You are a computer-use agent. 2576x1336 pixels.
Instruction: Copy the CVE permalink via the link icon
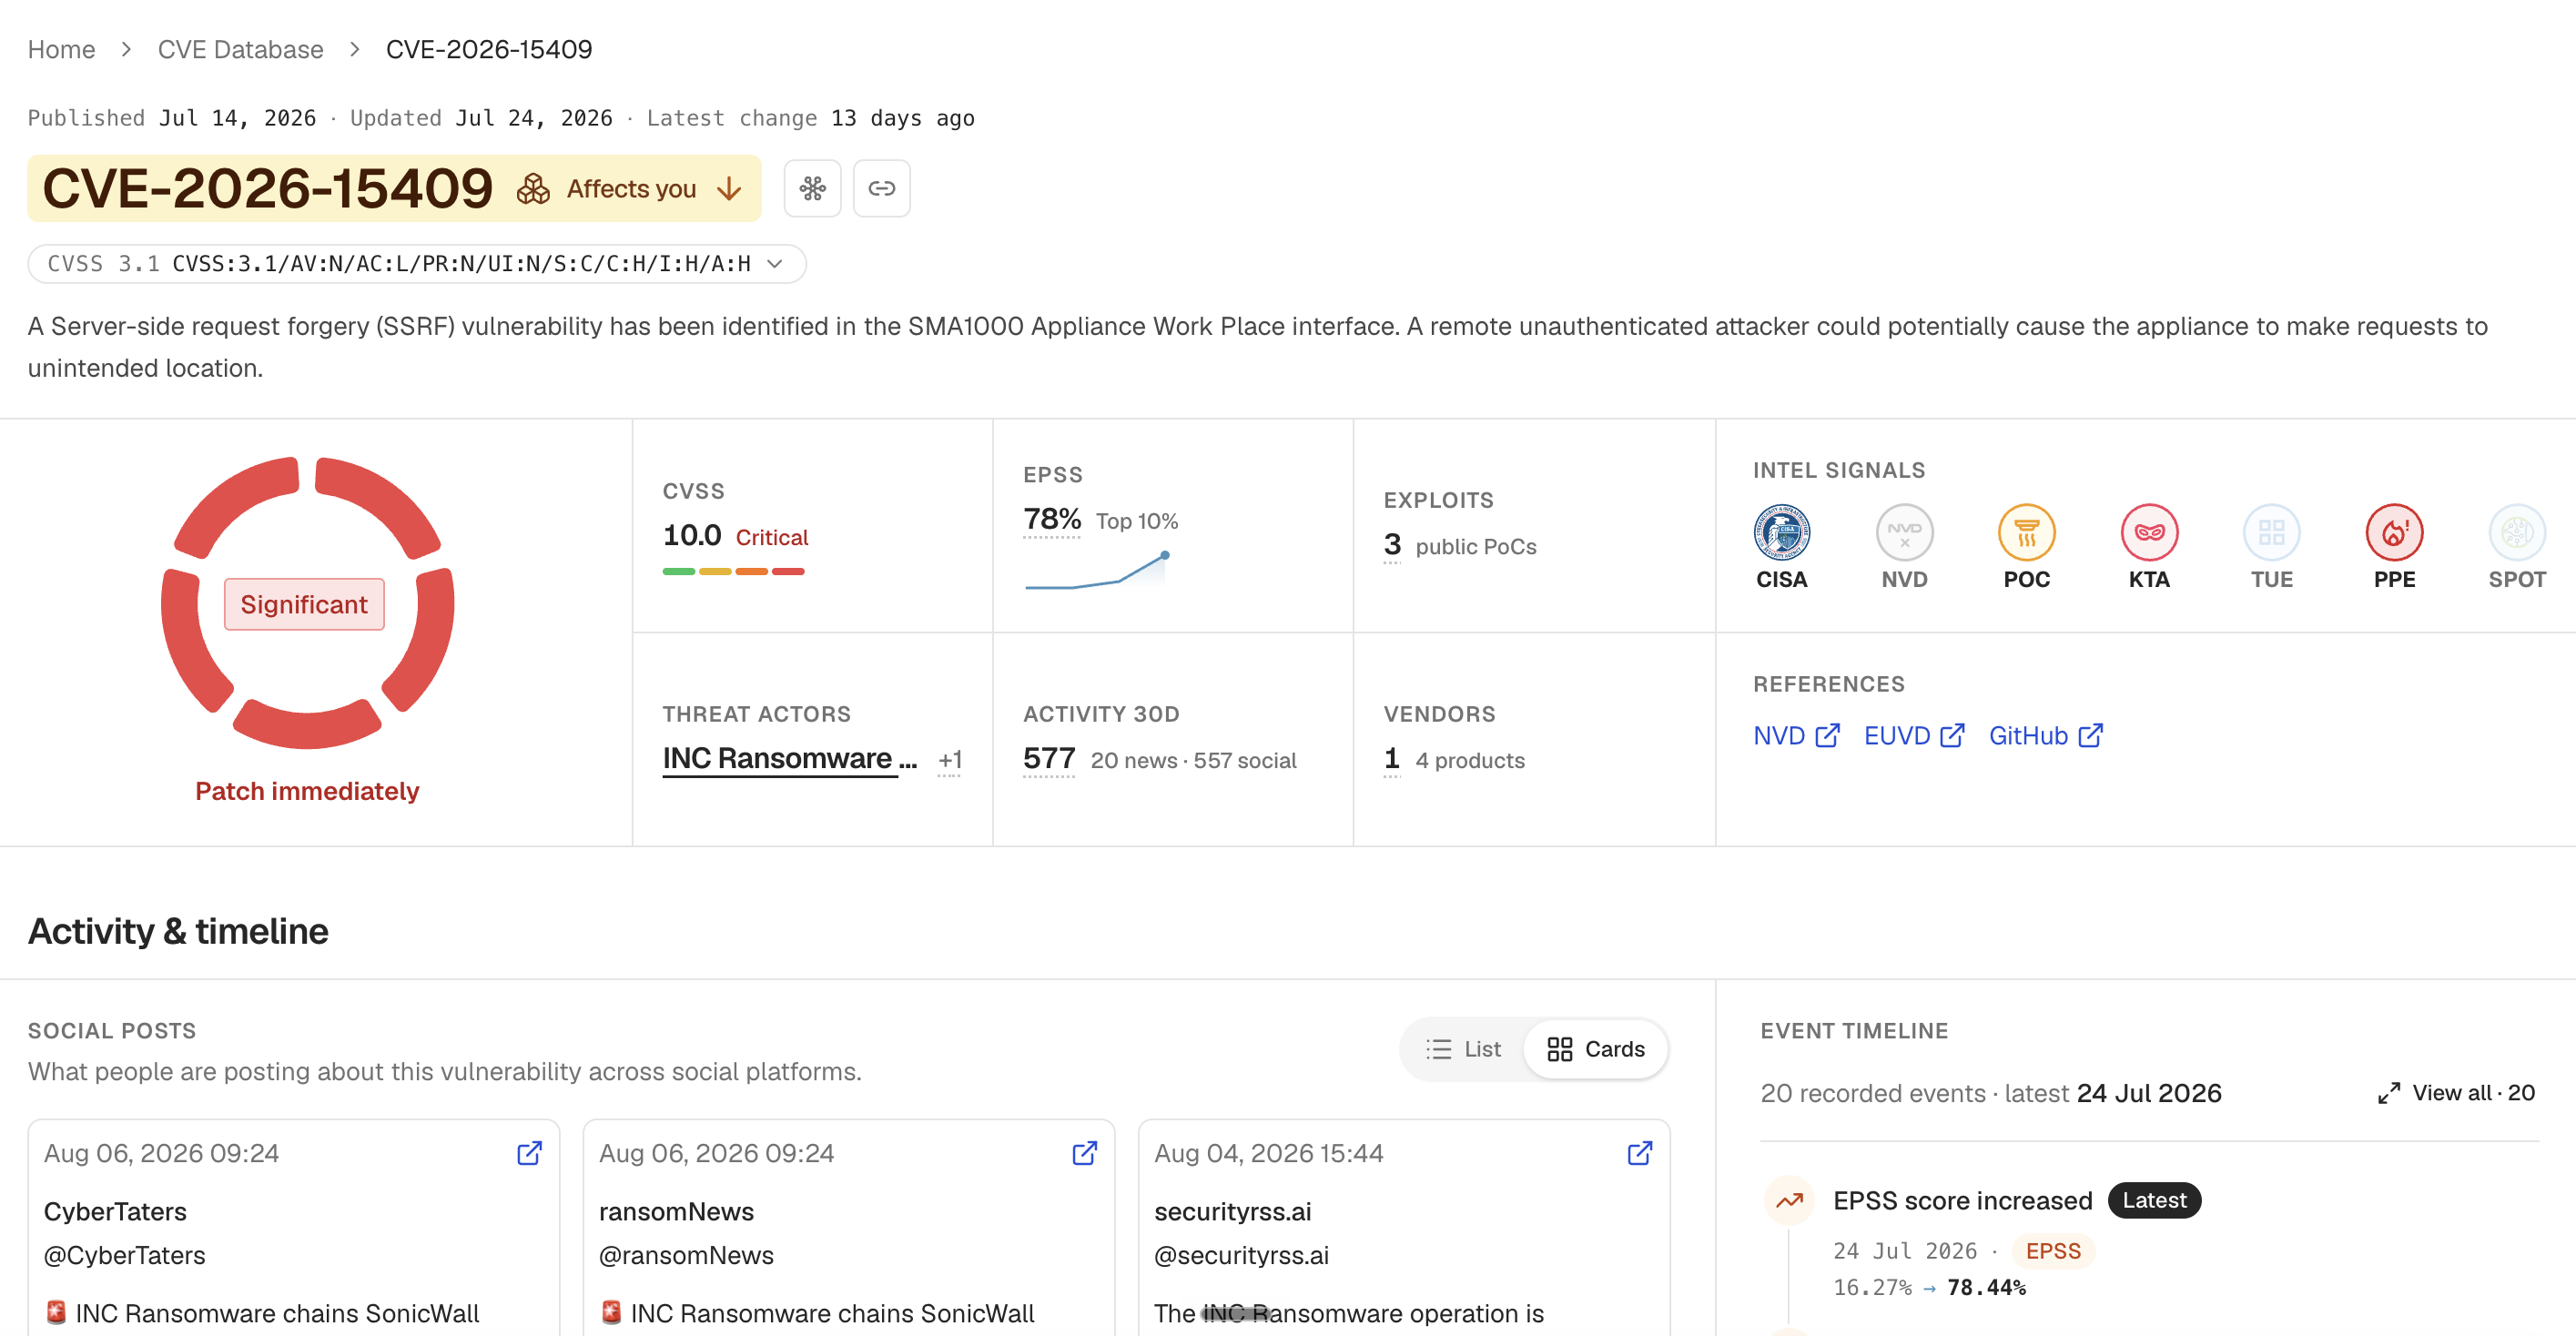(x=881, y=188)
